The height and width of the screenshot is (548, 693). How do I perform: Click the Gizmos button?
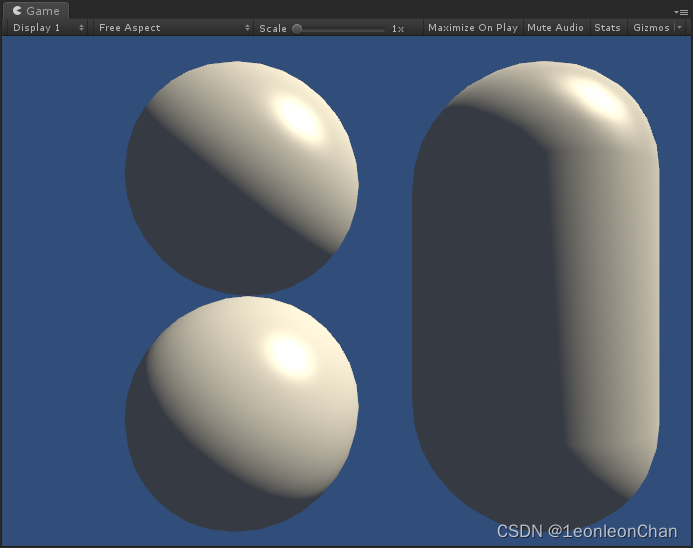point(651,27)
